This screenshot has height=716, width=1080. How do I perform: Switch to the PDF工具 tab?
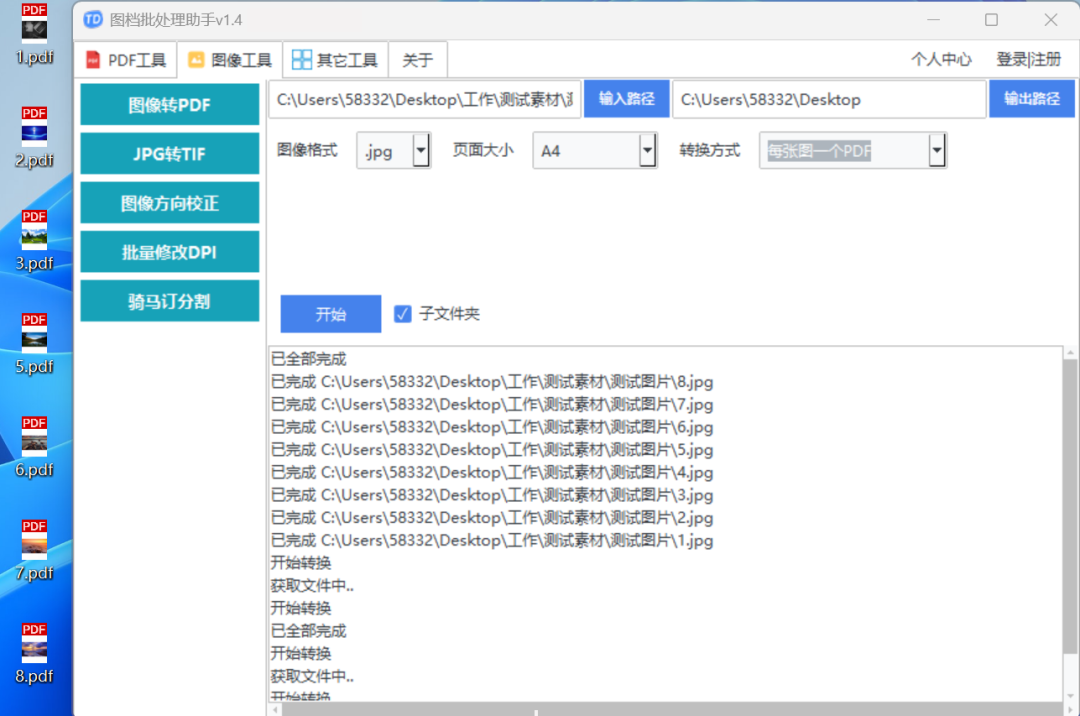[x=126, y=60]
